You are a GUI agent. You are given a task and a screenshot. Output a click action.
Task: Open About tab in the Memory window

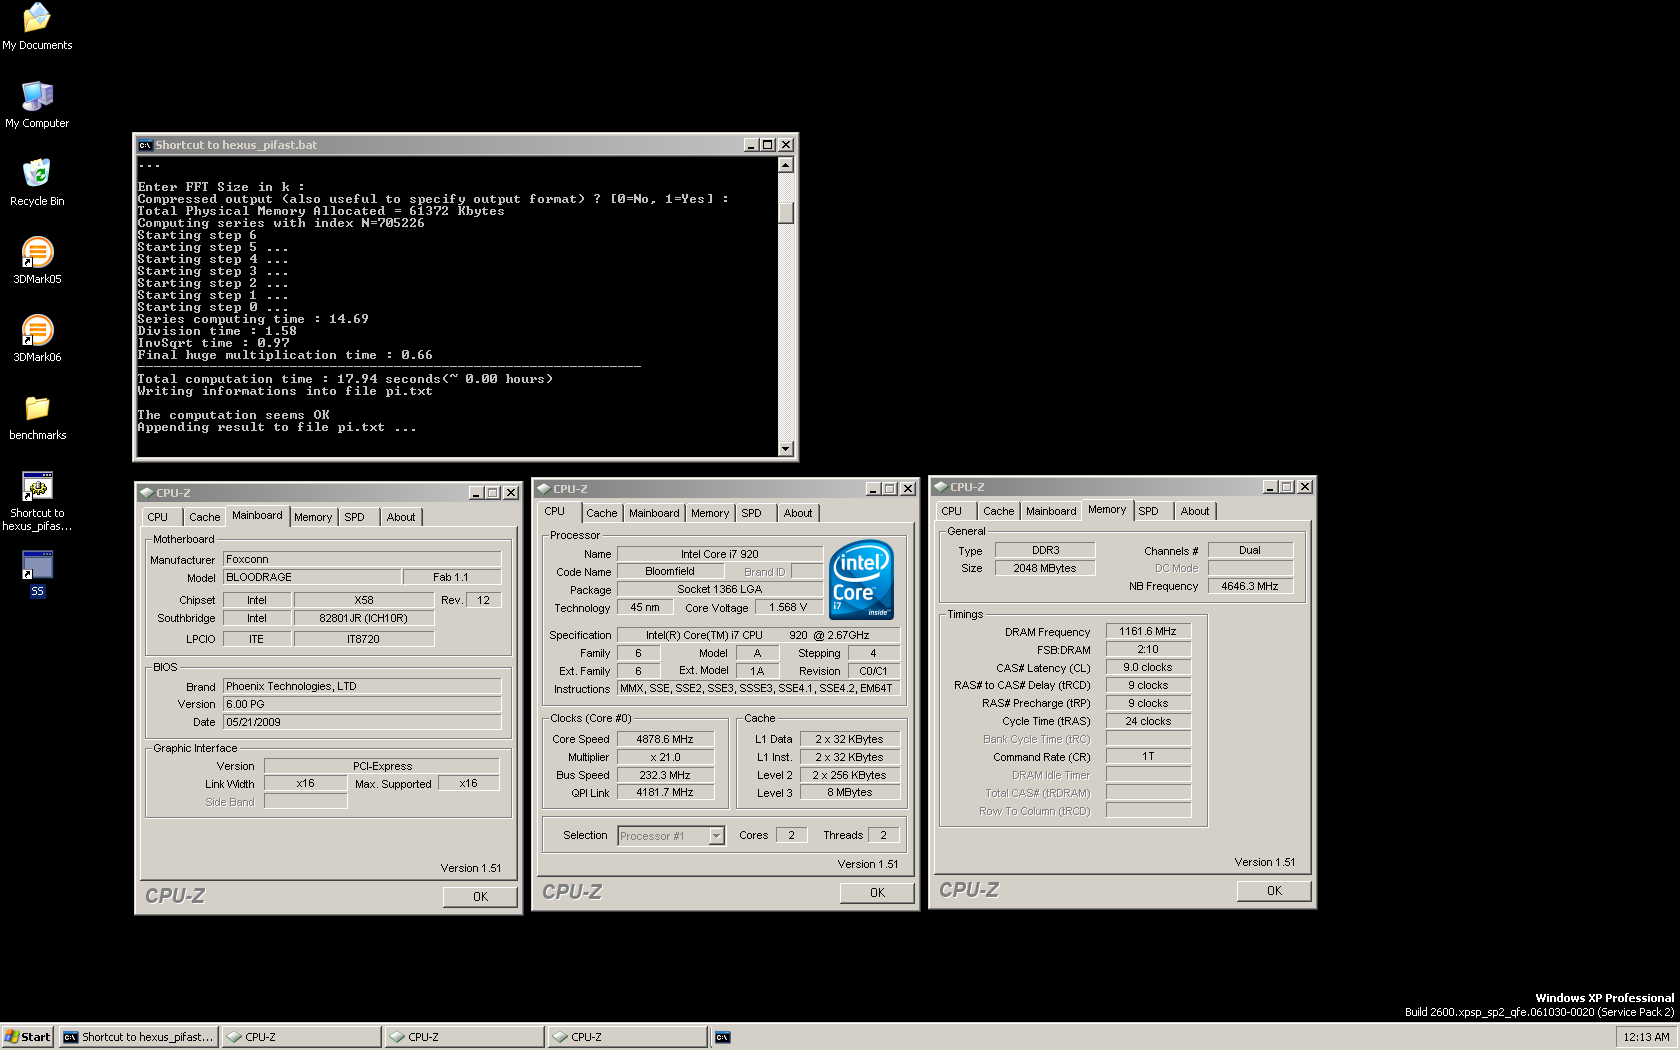point(1195,511)
